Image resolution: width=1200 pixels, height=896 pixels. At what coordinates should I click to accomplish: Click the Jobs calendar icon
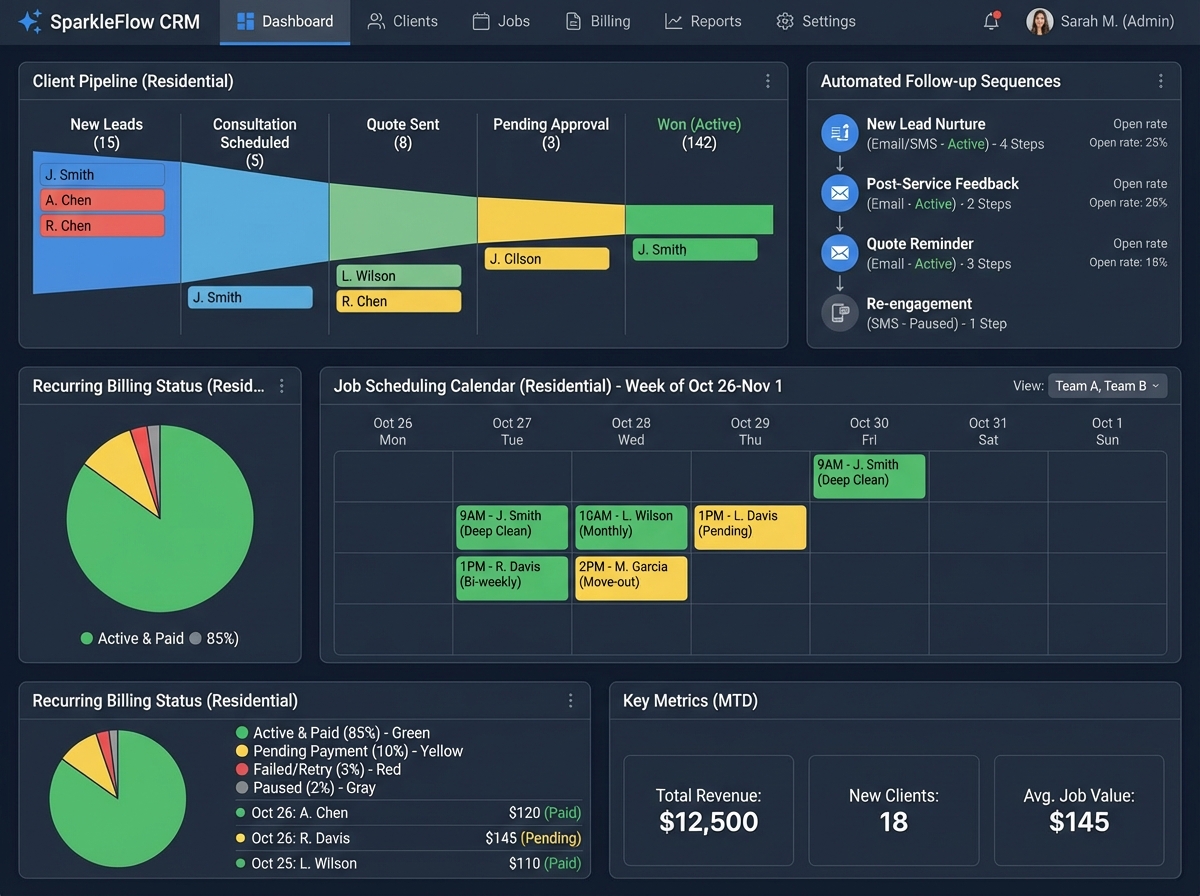[482, 20]
